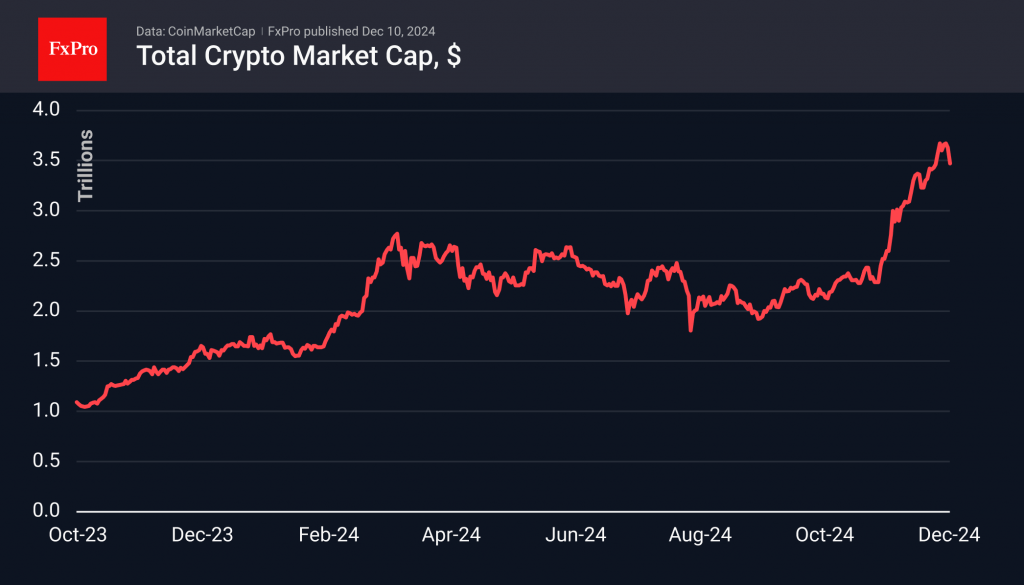Image resolution: width=1024 pixels, height=585 pixels.
Task: Click the 2.5 y-axis tick label
Action: tap(47, 260)
